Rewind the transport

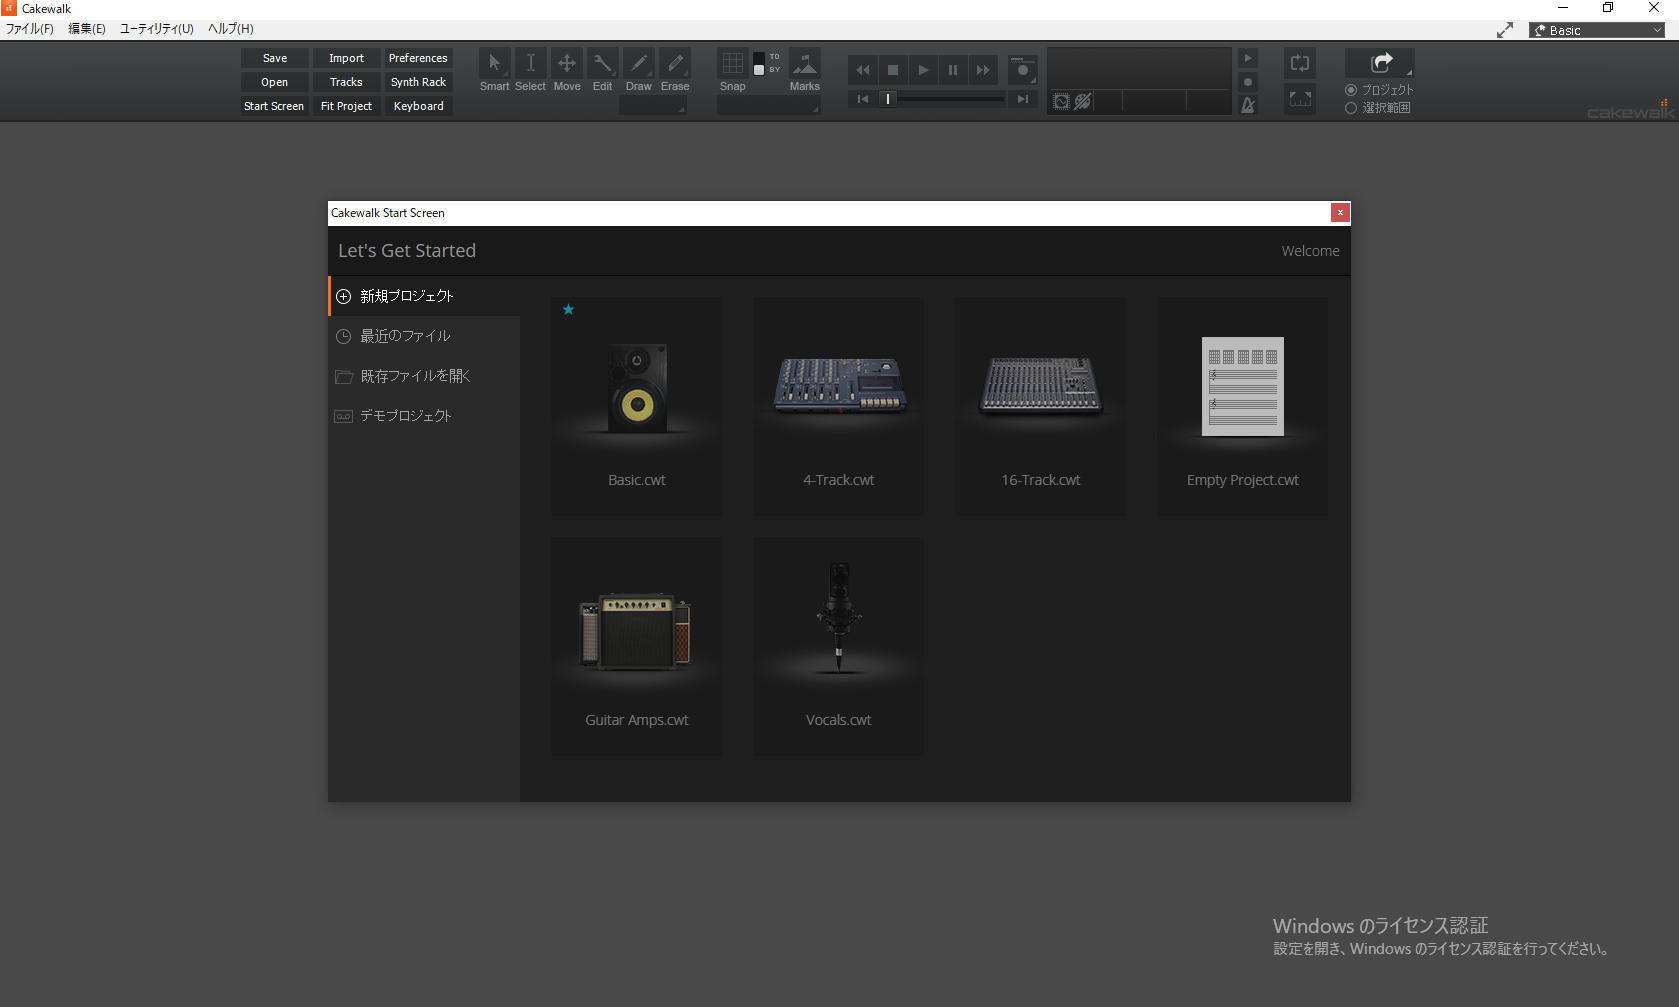click(x=862, y=70)
